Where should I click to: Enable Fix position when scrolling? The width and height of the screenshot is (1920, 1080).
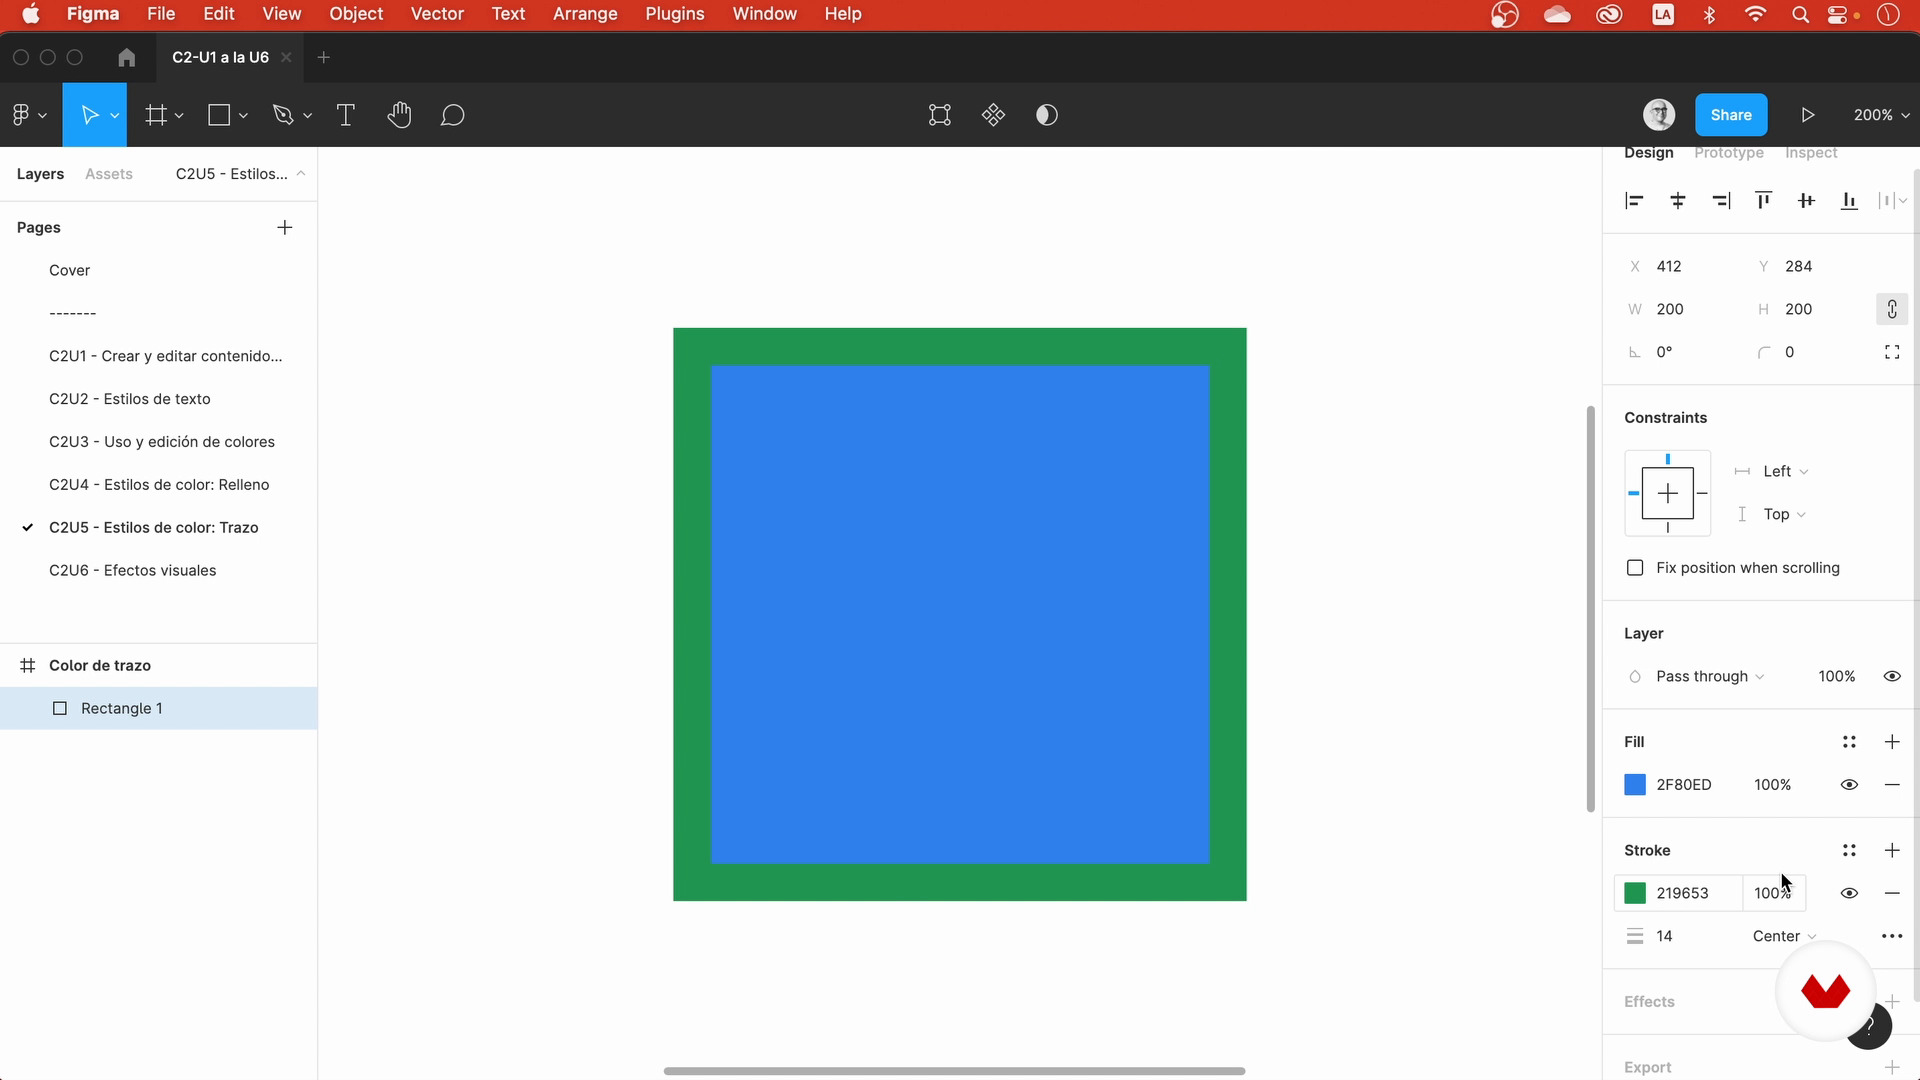point(1635,568)
